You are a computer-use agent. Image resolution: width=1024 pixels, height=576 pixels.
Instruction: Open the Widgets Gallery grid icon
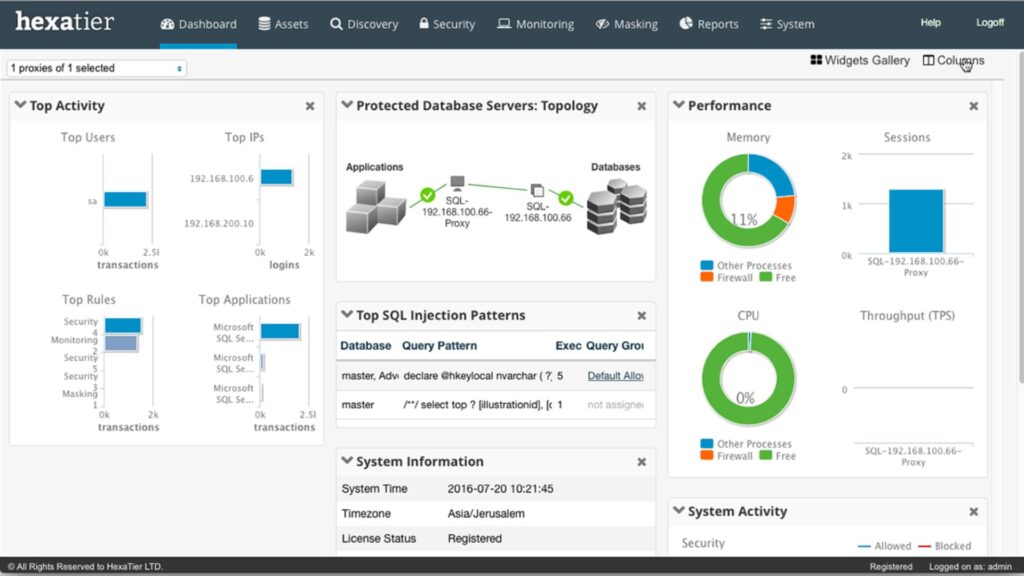pyautogui.click(x=816, y=60)
